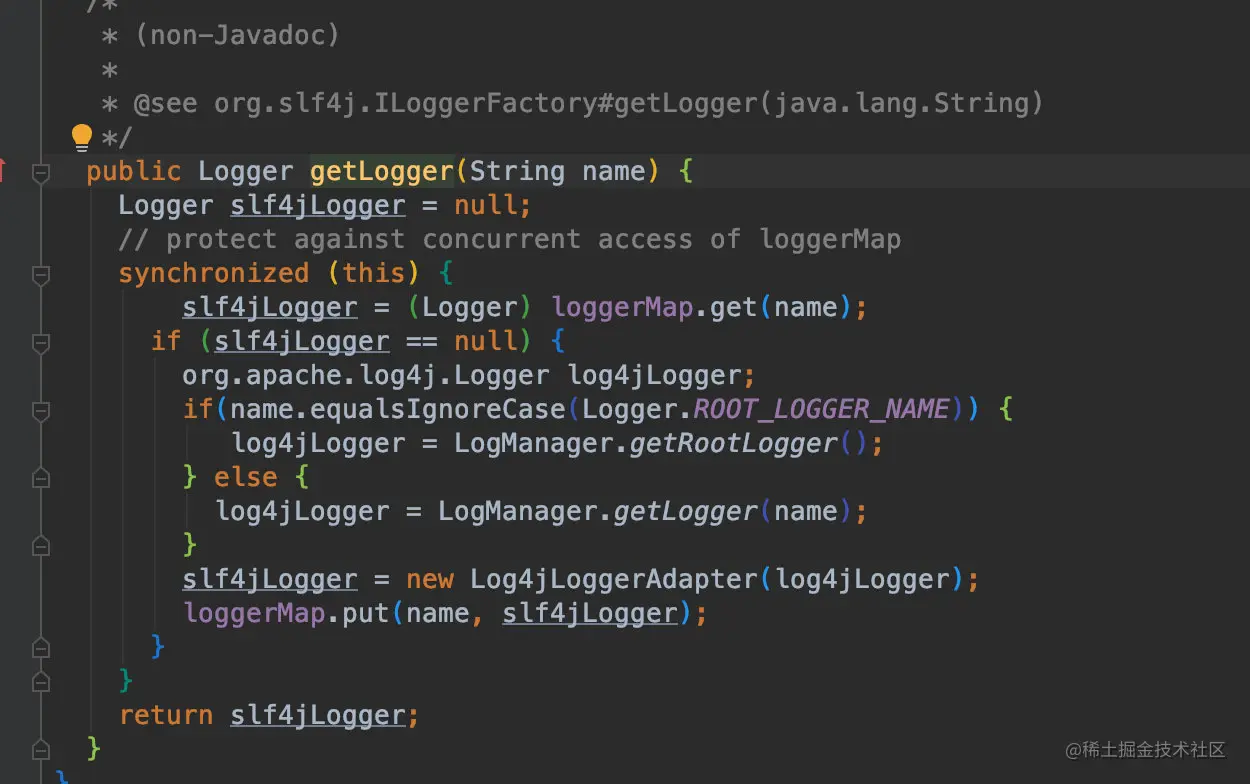1250x784 pixels.
Task: Click fold end marker below the return statement
Action: [x=41, y=749]
